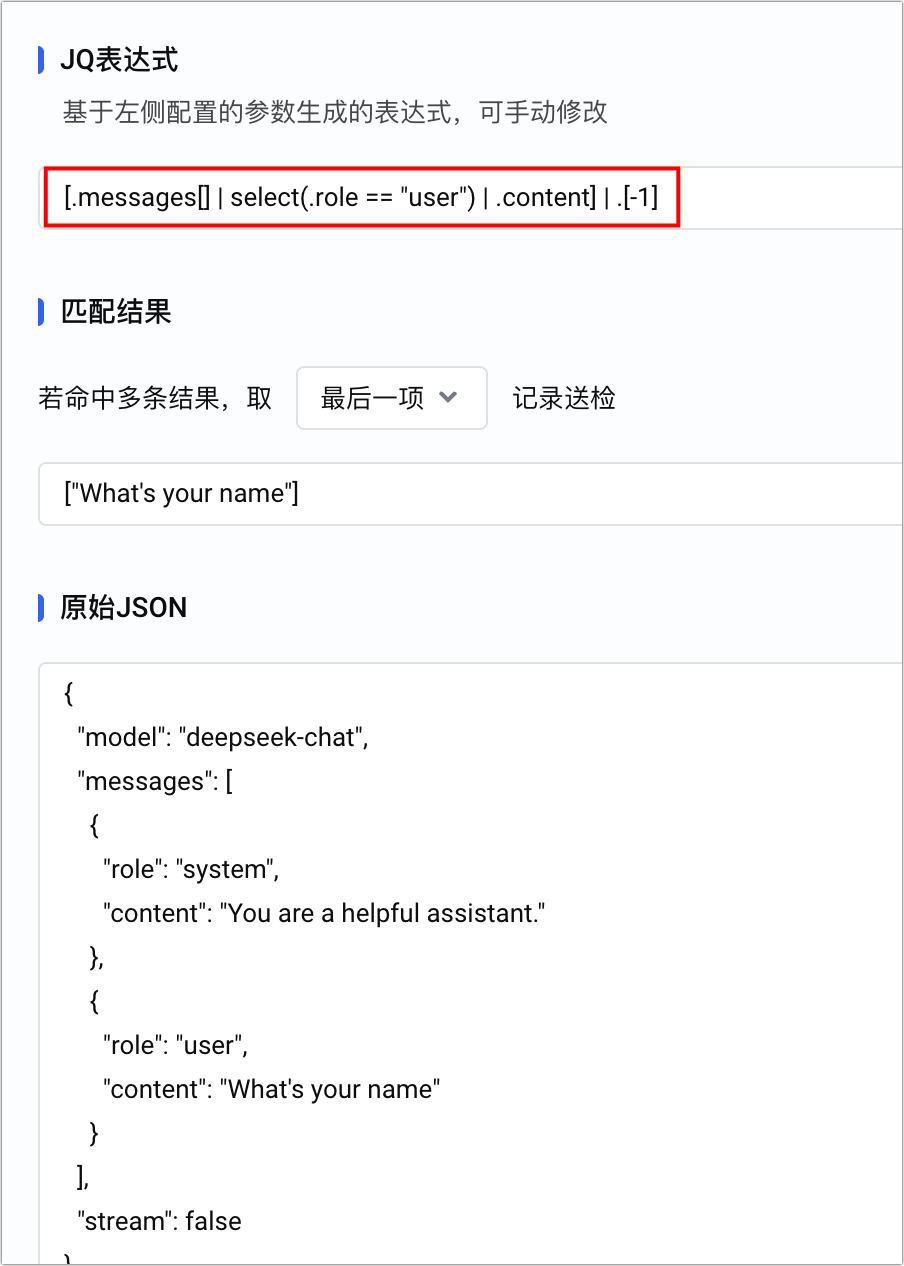Viewport: 904px width, 1266px height.
Task: Click the "role": "user" line
Action: click(x=175, y=1045)
